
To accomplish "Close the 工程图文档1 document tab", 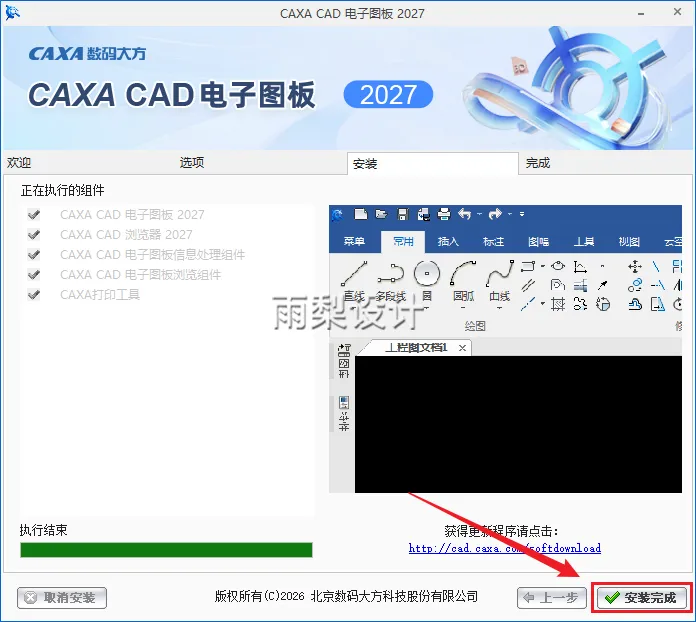I will click(x=462, y=348).
